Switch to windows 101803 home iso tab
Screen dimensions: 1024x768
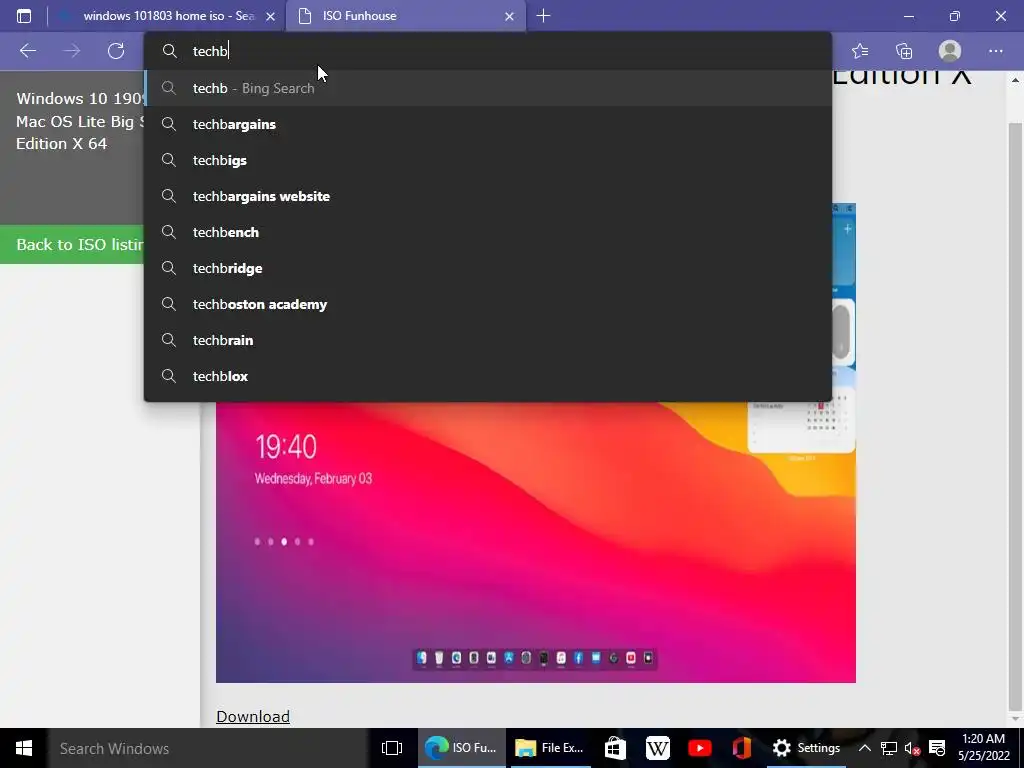tap(168, 16)
